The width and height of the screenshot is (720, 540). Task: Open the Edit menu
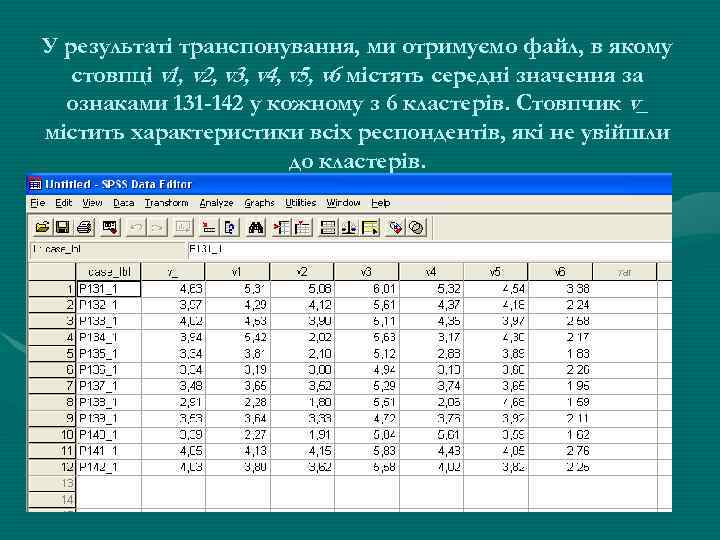click(x=63, y=202)
